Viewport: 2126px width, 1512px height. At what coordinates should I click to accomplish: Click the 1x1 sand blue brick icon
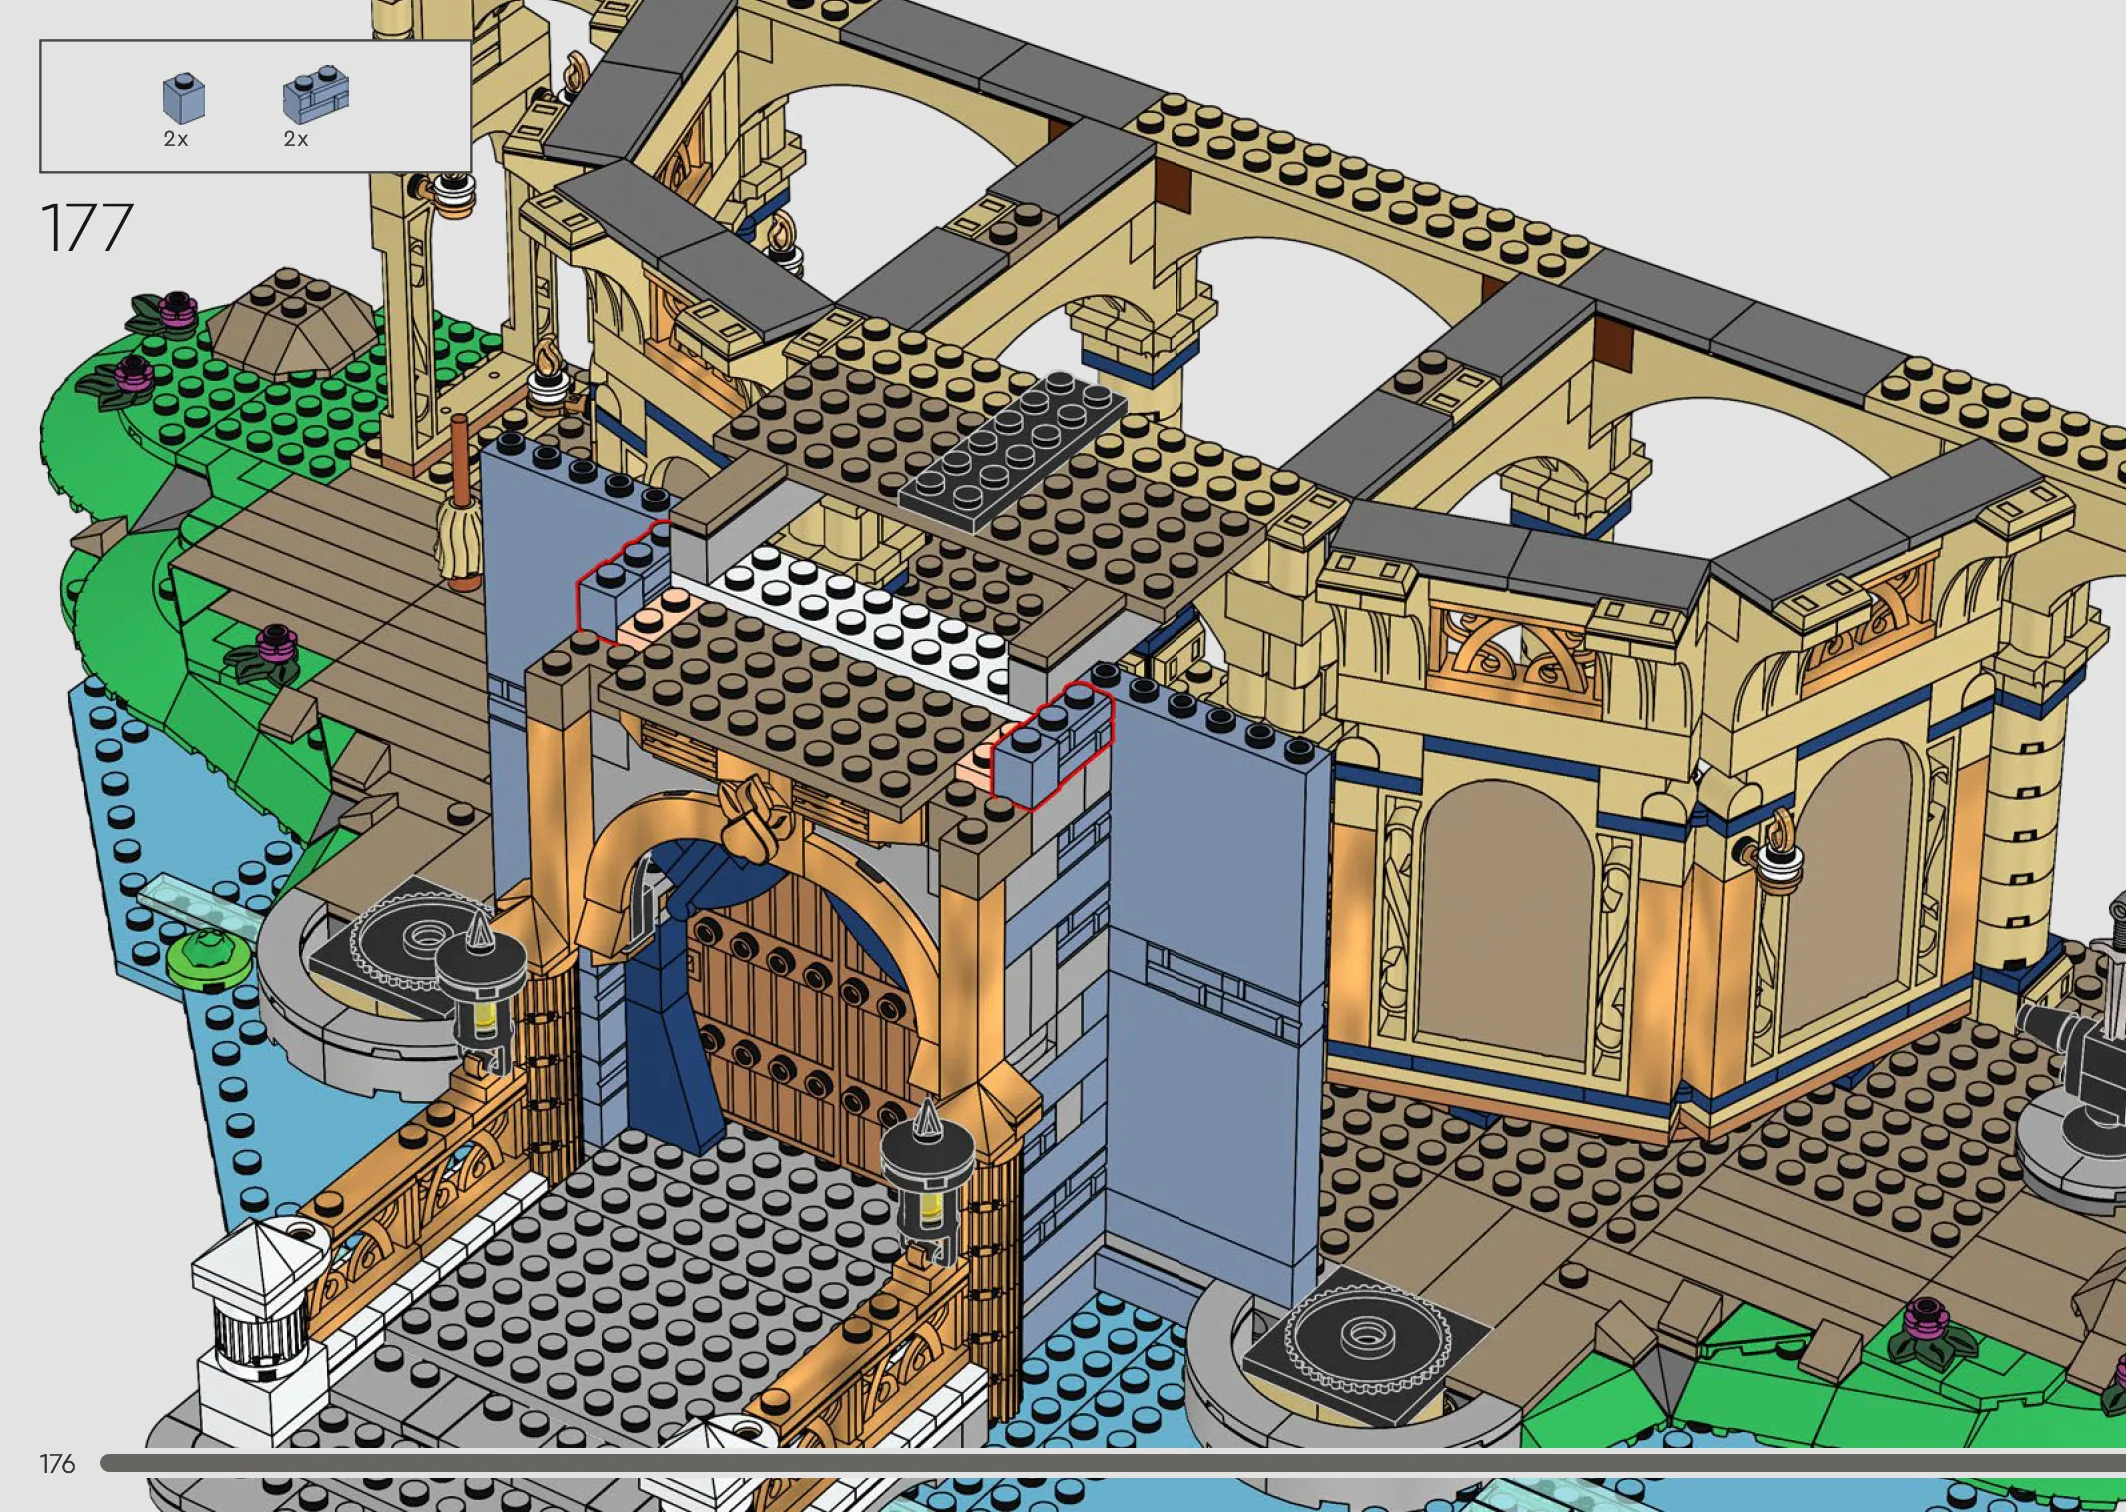pos(184,99)
